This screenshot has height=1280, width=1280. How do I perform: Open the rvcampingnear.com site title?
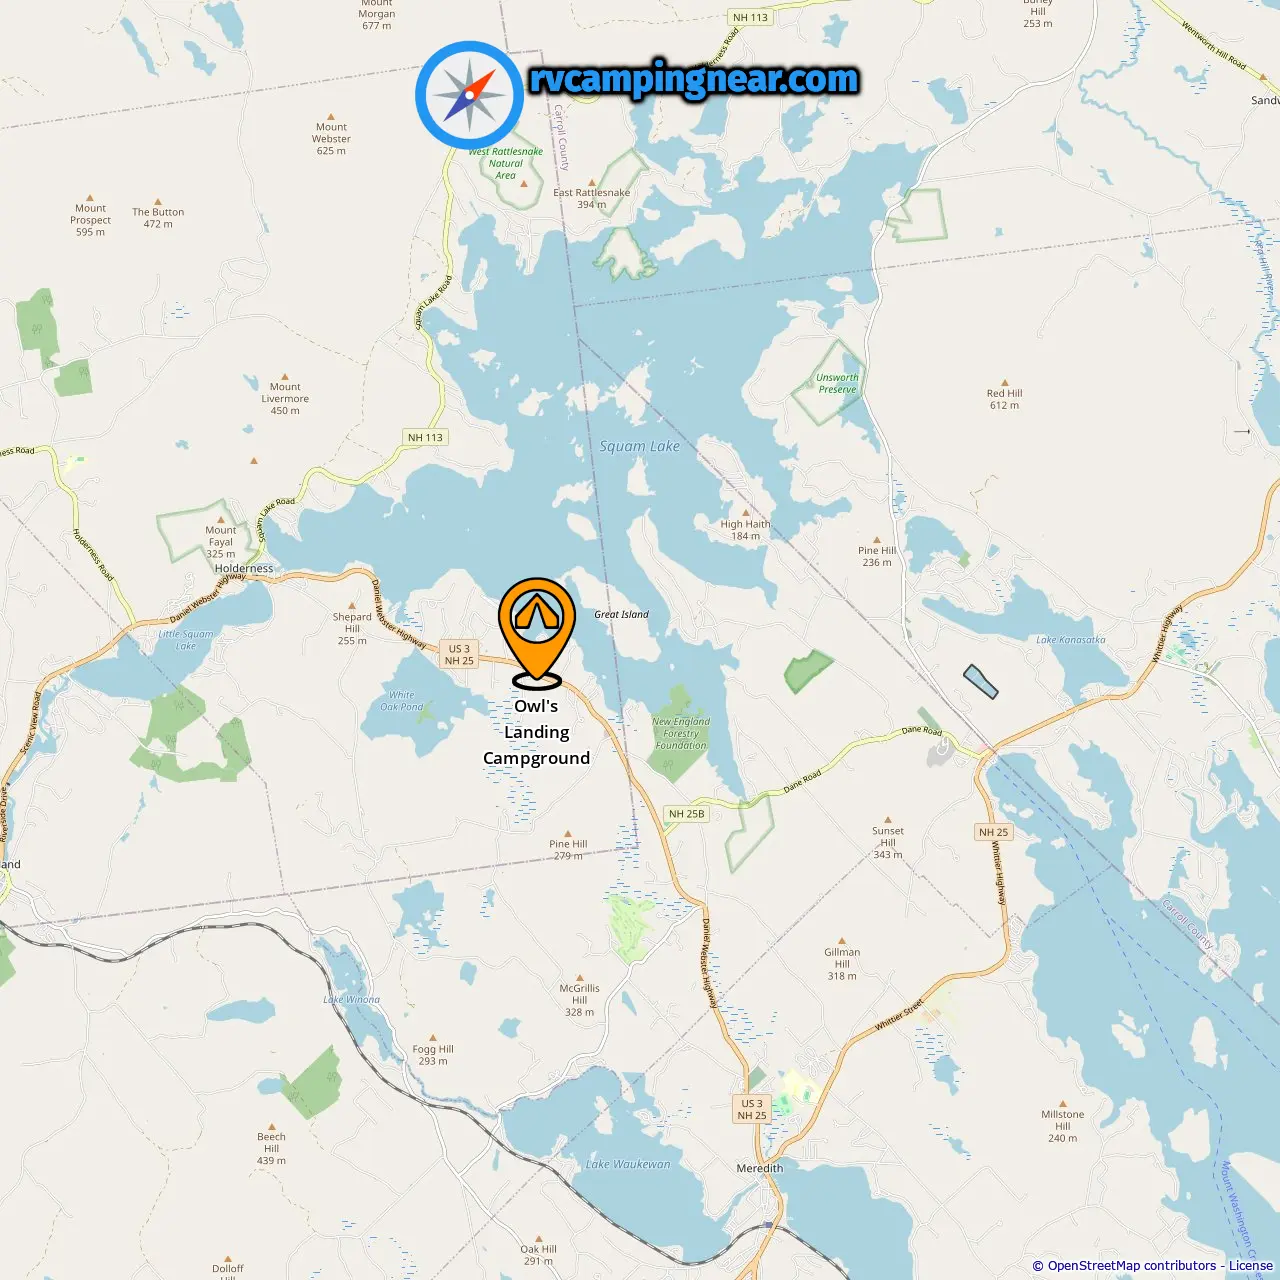point(694,79)
